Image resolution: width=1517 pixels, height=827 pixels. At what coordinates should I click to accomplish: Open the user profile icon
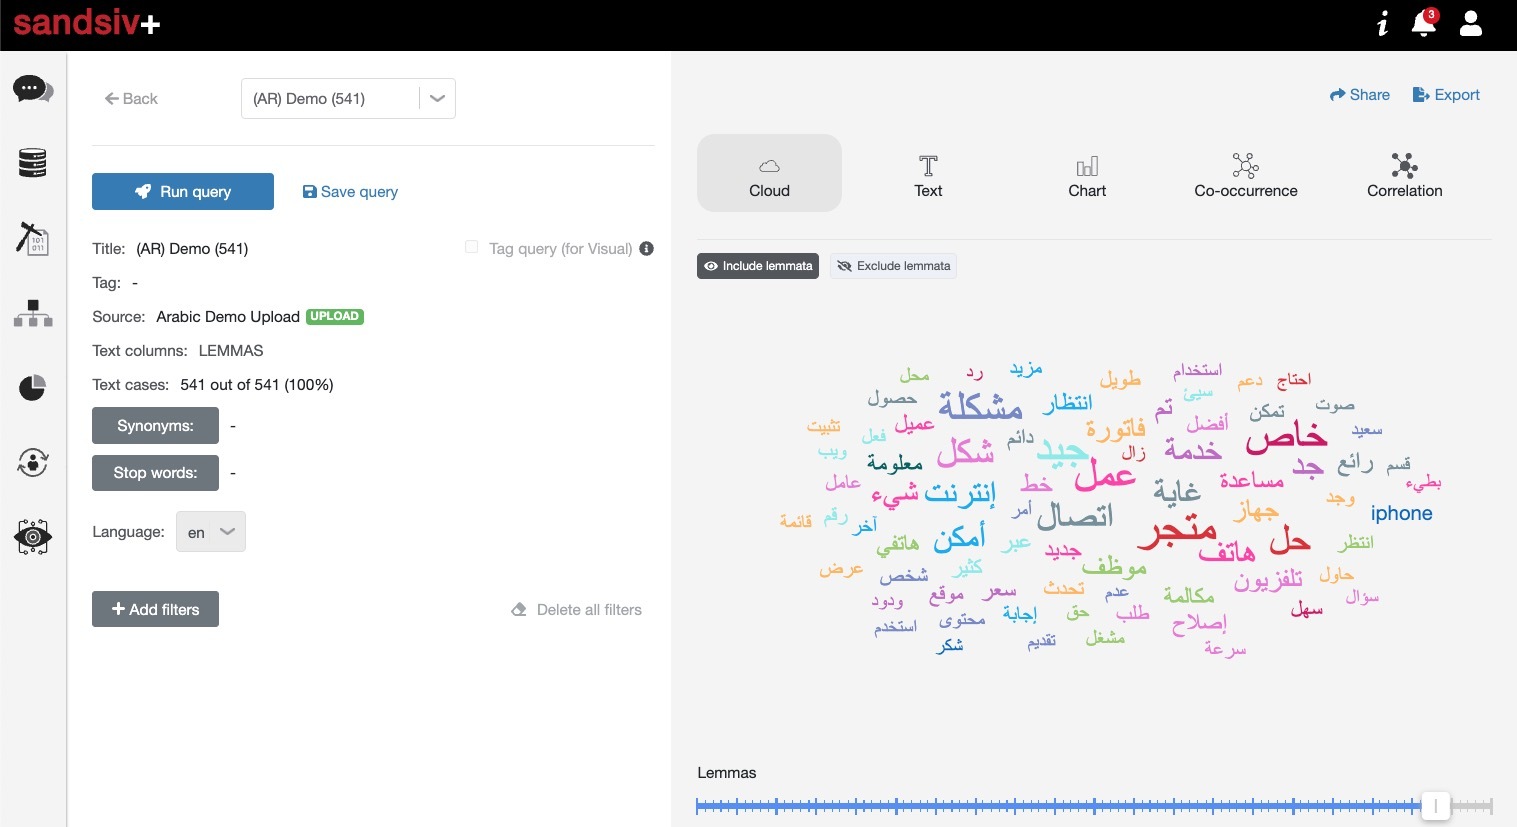click(x=1470, y=24)
